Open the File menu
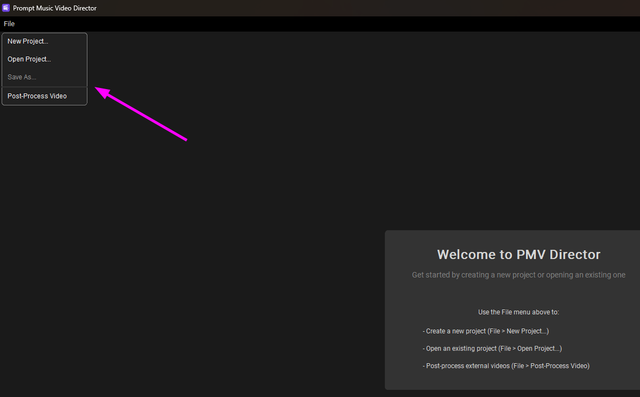The width and height of the screenshot is (640, 397). pyautogui.click(x=9, y=24)
